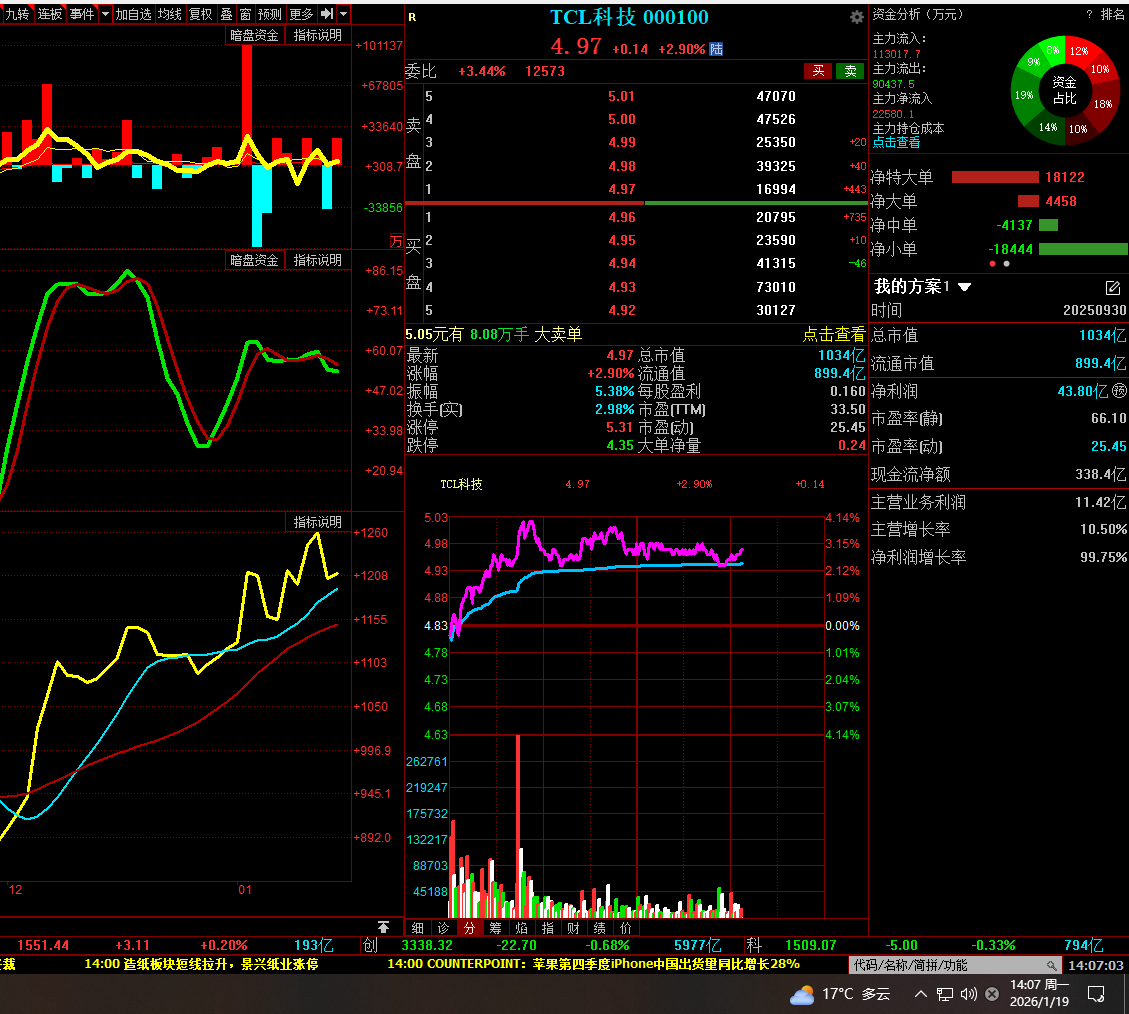Toggle the 叠 overlay option
Screen dimensions: 1129x1014
(x=226, y=14)
